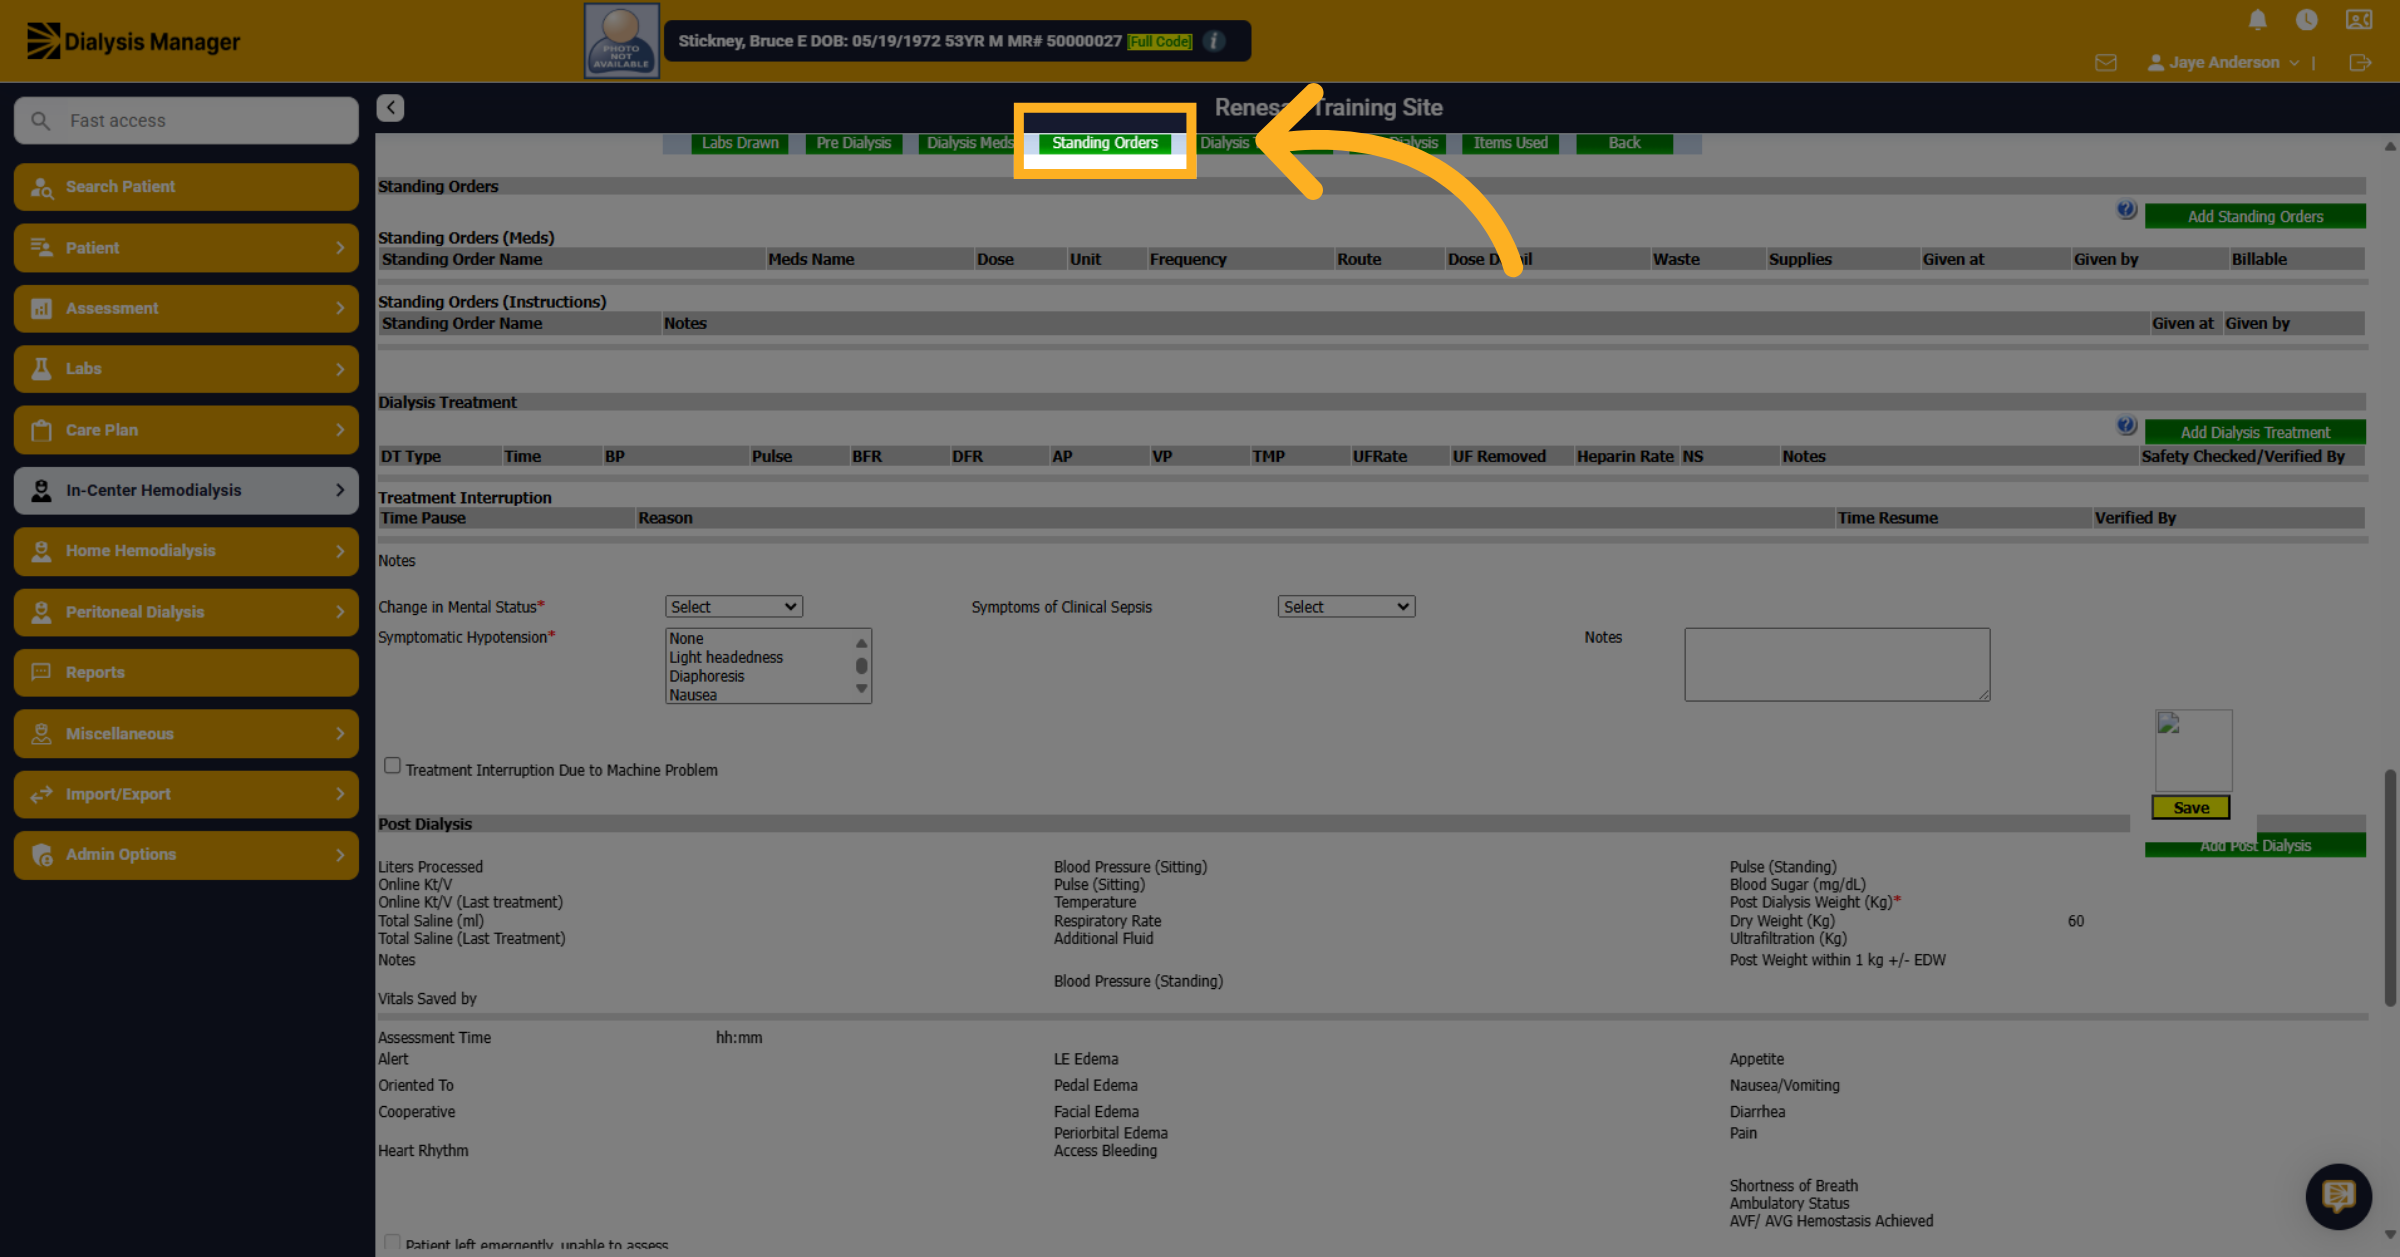Open Search Patient in the sidebar

[x=186, y=187]
